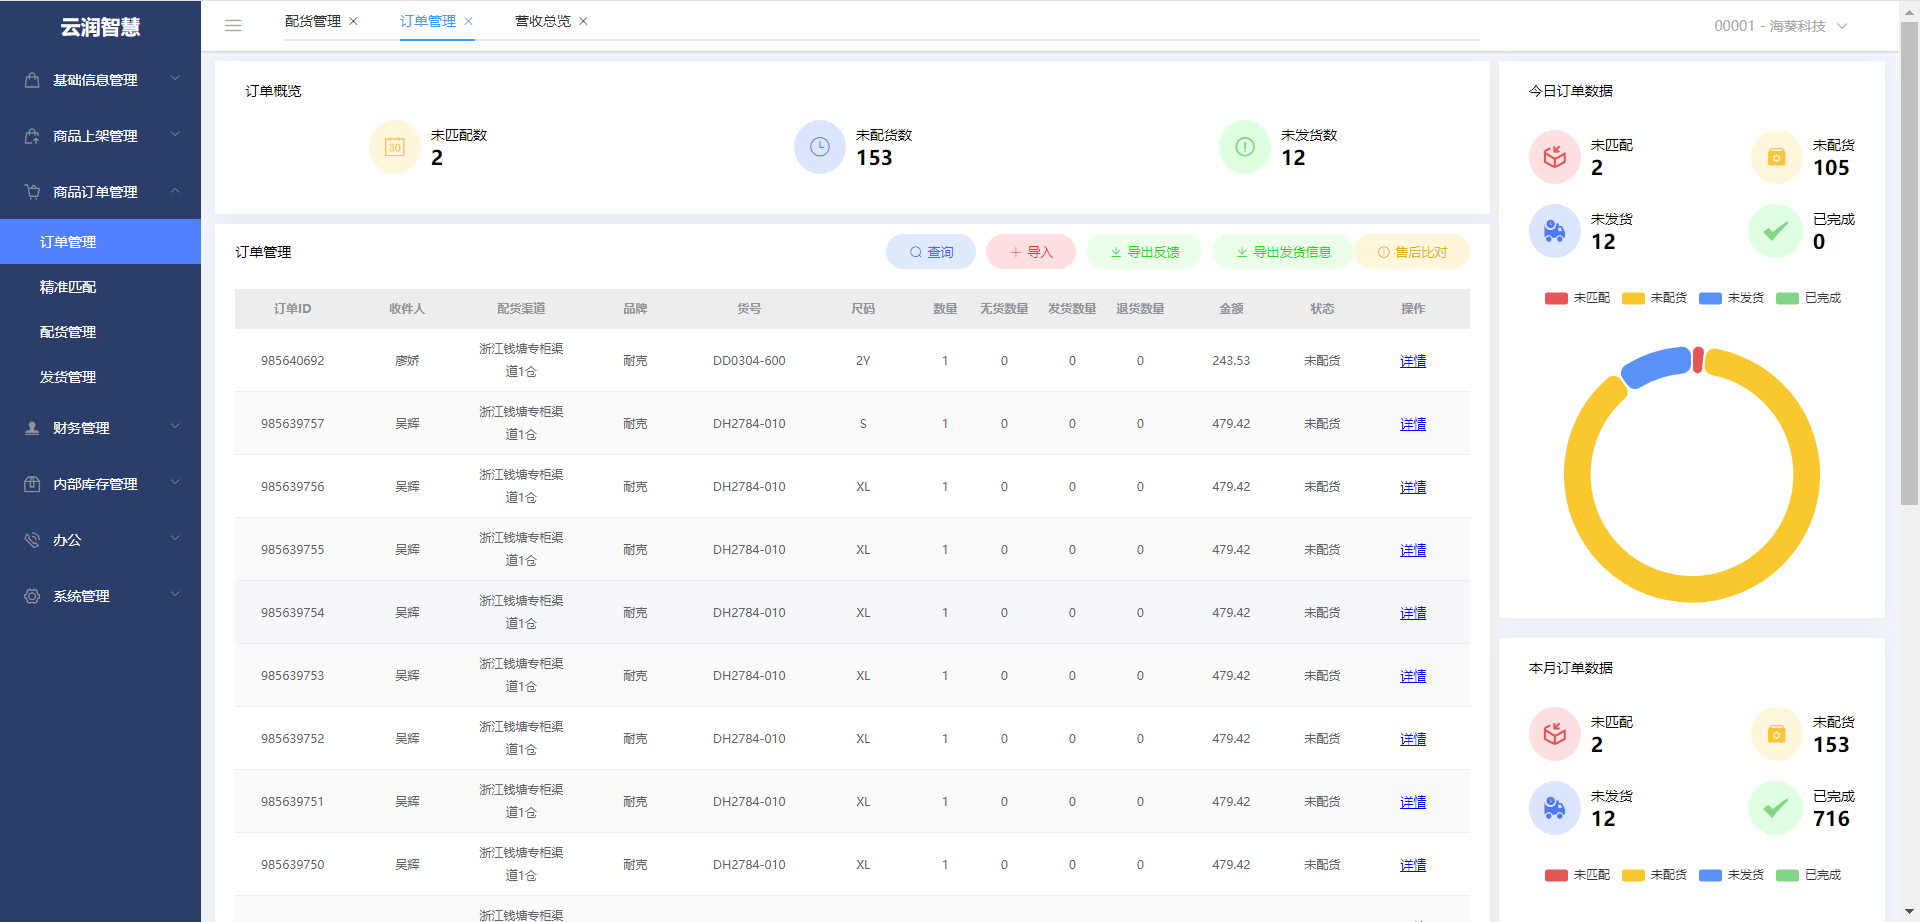Select 配货管理 in the sidebar
The height and width of the screenshot is (922, 1920).
pos(100,332)
